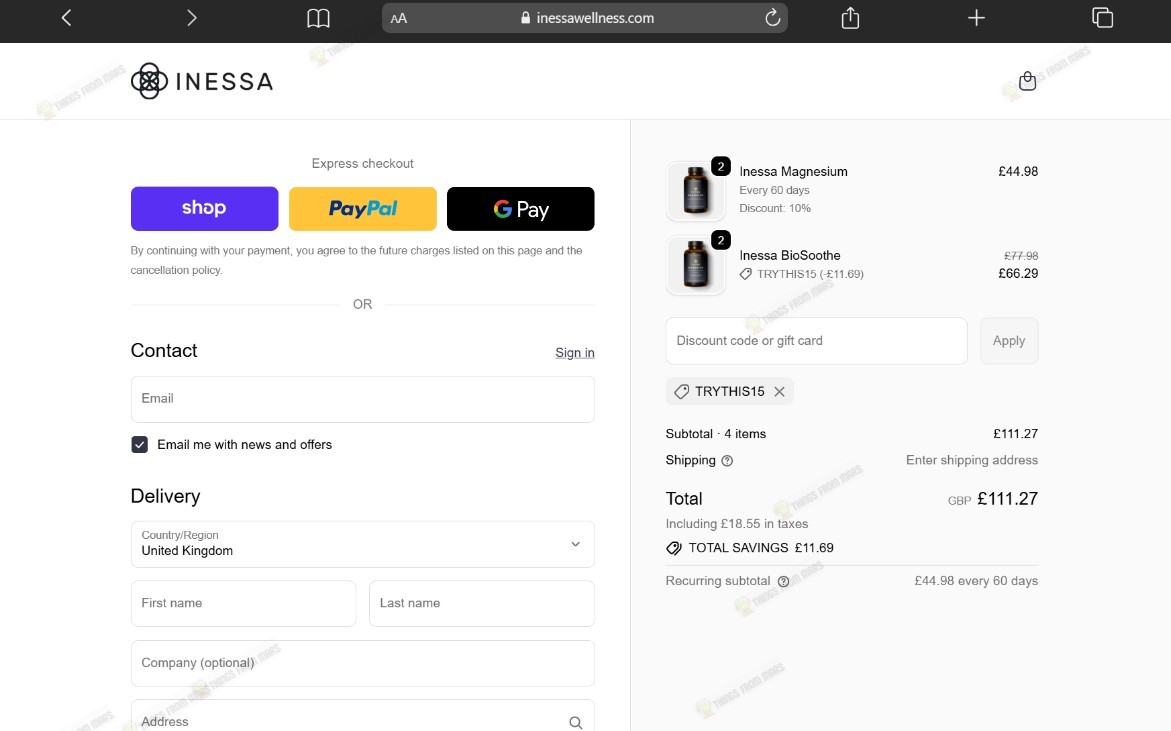1171x731 pixels.
Task: Click the 'Express checkout' label
Action: click(x=362, y=164)
